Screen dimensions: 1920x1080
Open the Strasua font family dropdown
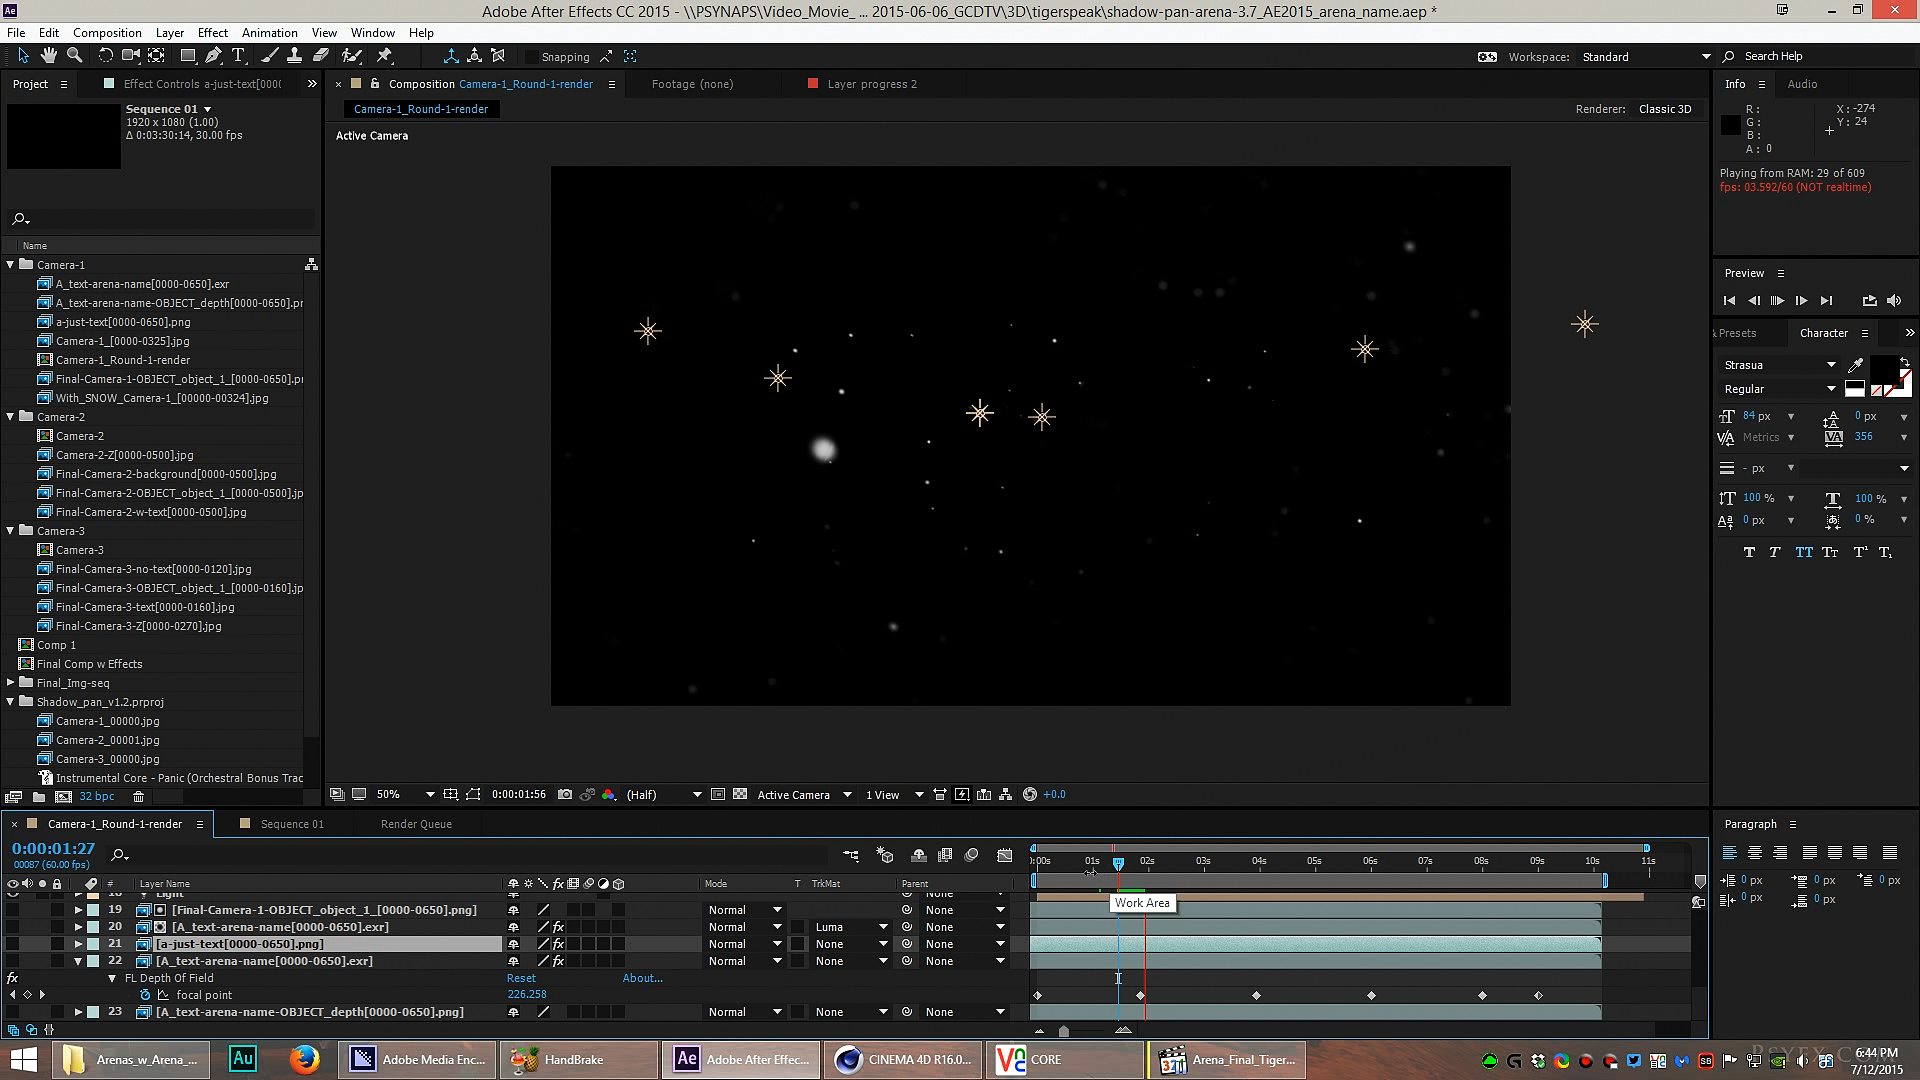[x=1780, y=365]
